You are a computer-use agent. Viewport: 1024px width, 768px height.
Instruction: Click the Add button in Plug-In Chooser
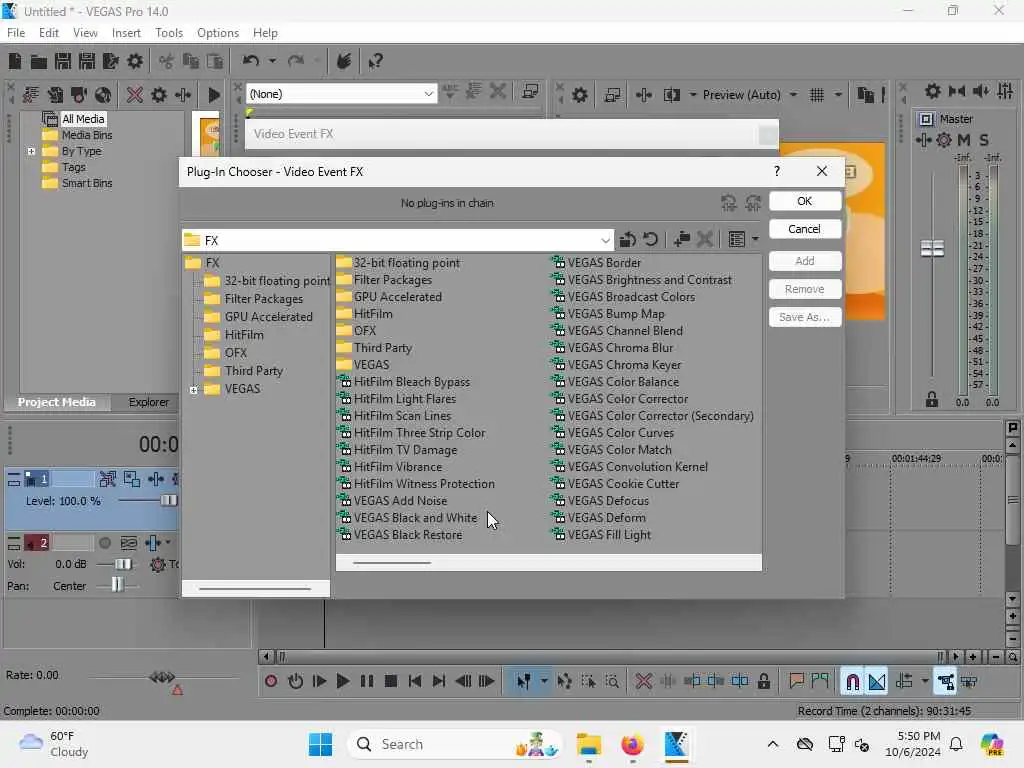pyautogui.click(x=805, y=261)
